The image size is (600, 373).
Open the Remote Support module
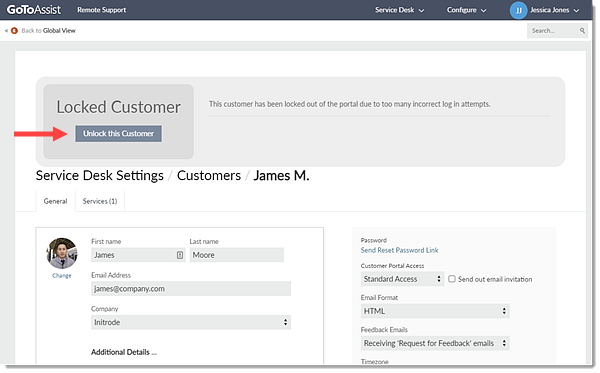[x=101, y=10]
